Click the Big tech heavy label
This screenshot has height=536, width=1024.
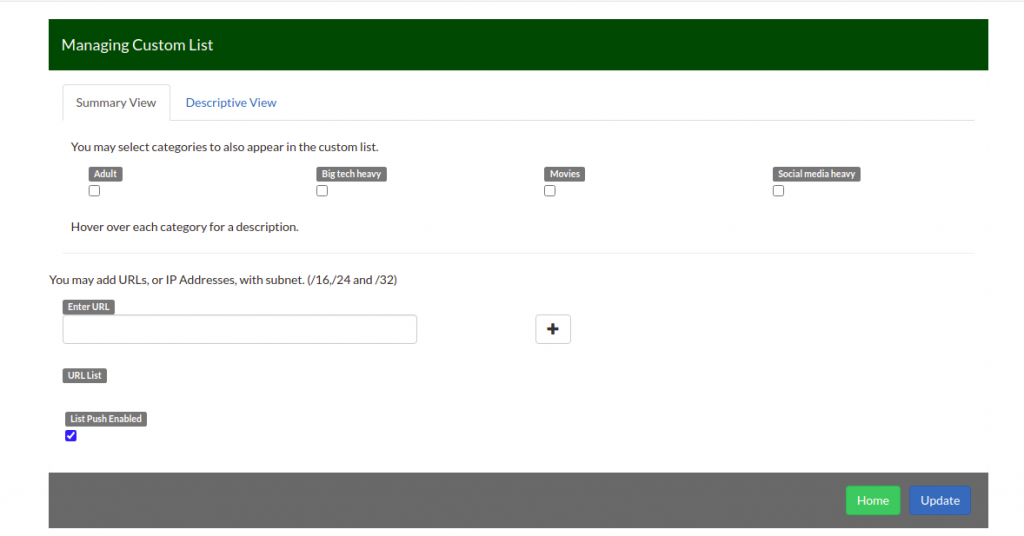[351, 174]
